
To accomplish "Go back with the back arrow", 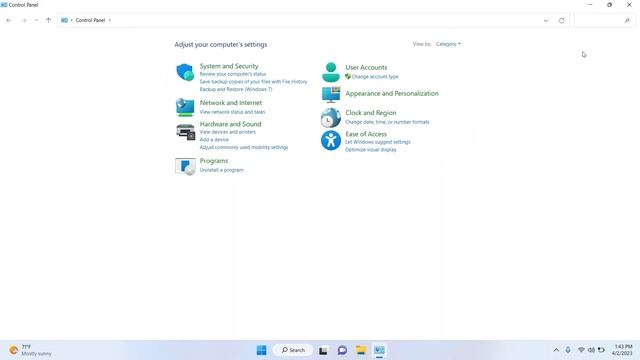I will 9,20.
